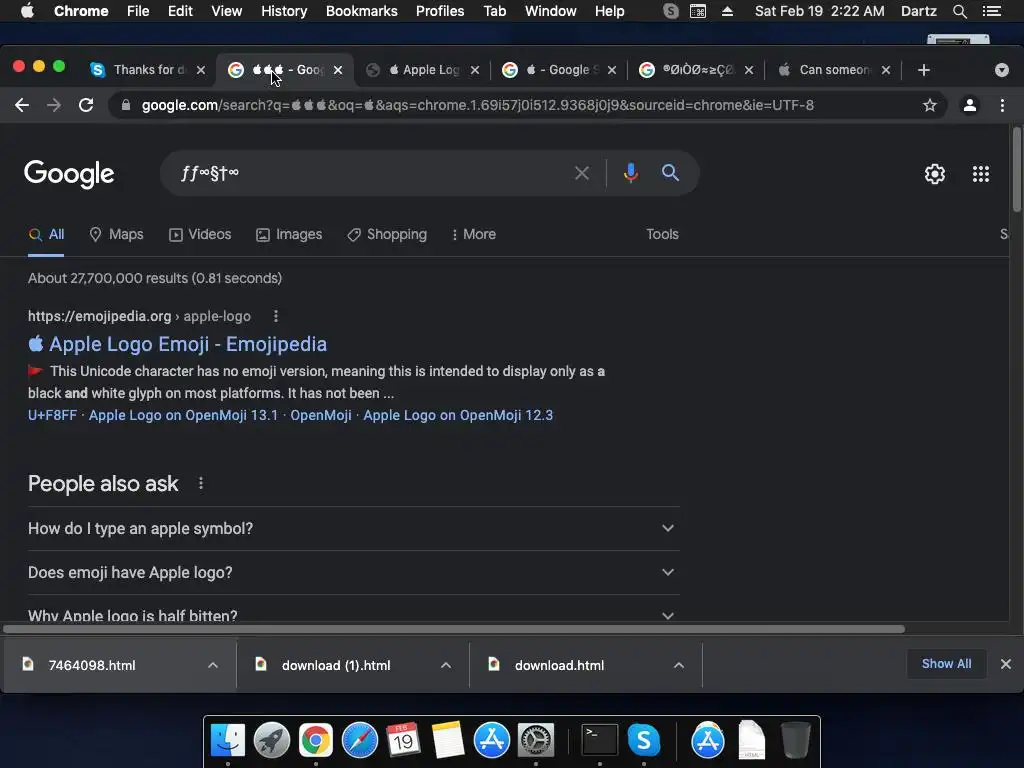Viewport: 1024px width, 768px height.
Task: Open Google quick settings gear
Action: [935, 174]
